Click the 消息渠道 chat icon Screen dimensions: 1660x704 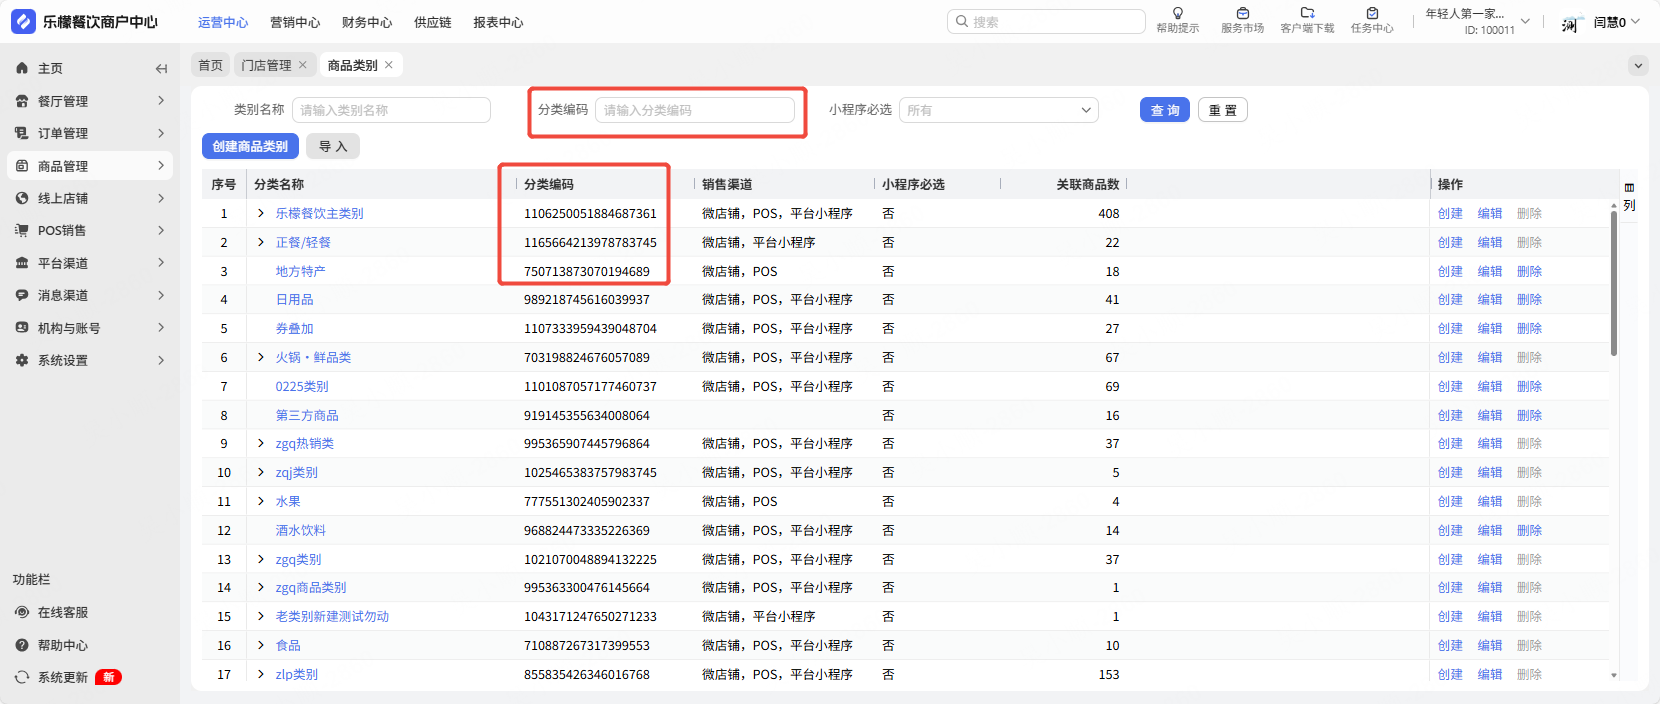click(22, 295)
